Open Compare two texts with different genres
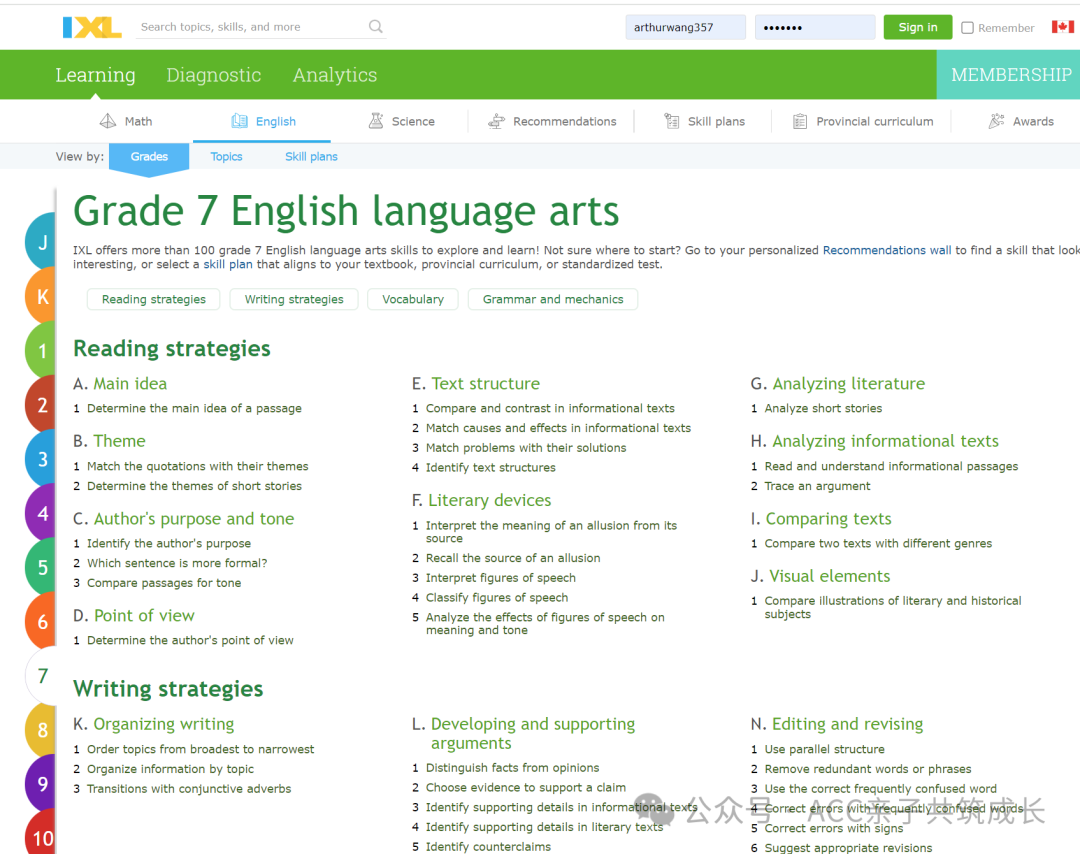Viewport: 1080px width, 854px height. (x=878, y=543)
